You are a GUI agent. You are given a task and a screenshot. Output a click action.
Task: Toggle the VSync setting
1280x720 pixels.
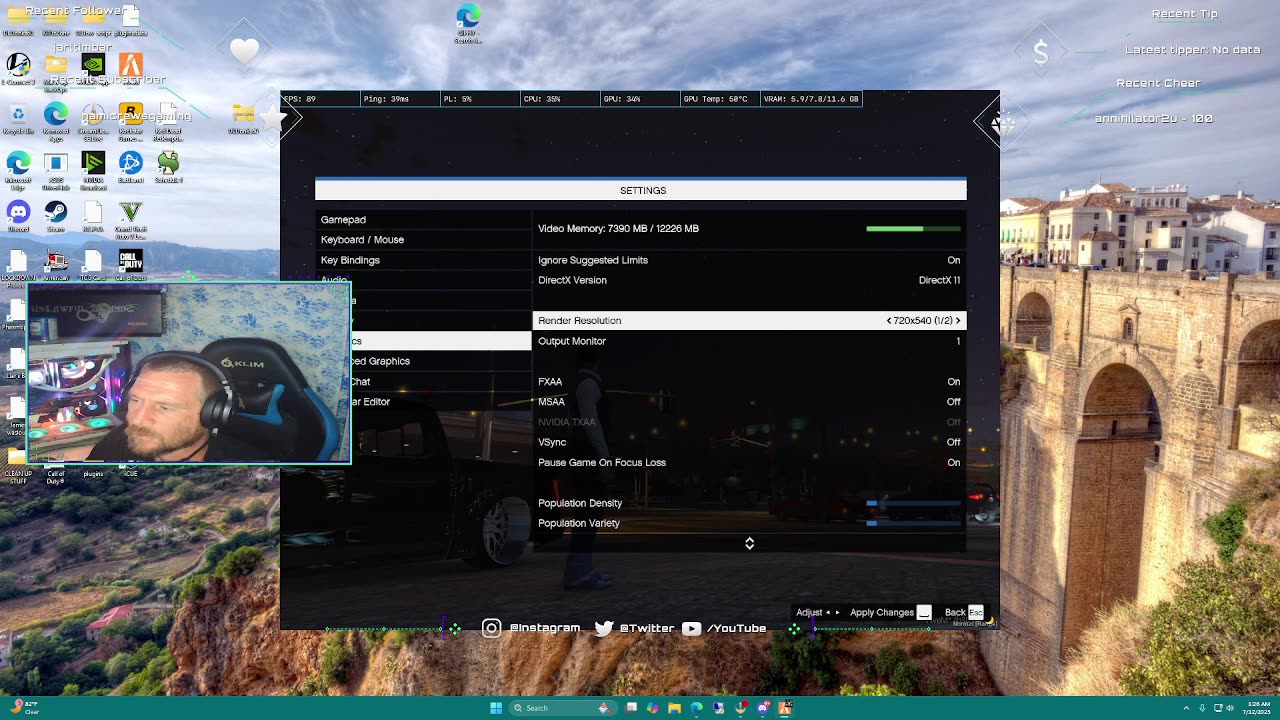[x=749, y=442]
